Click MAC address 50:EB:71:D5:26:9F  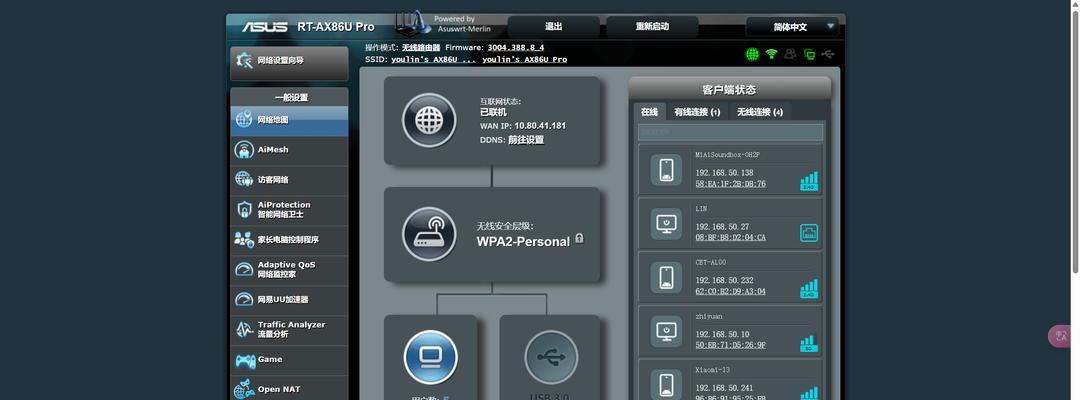point(730,345)
